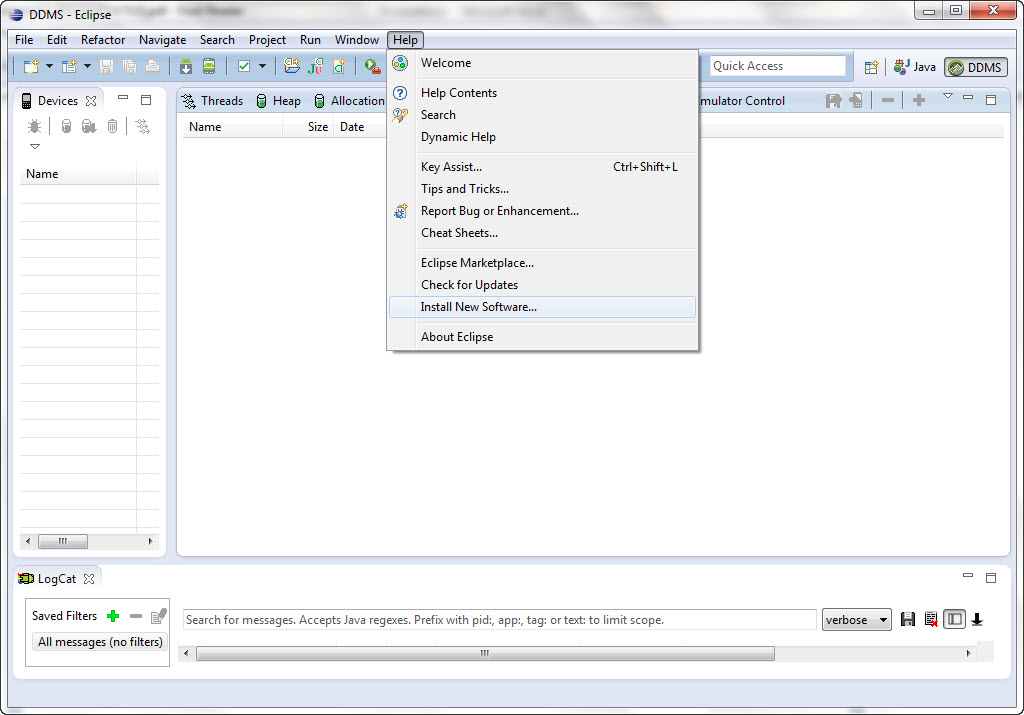Image resolution: width=1024 pixels, height=715 pixels.
Task: Click the plus new folder icon in File Explorer toolbar
Action: point(919,101)
